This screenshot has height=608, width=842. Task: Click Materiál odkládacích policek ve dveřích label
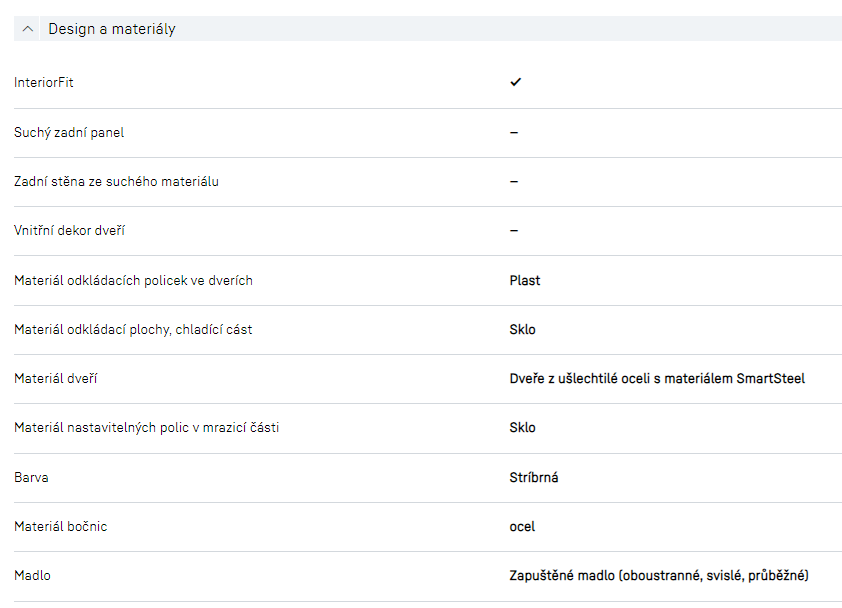pyautogui.click(x=133, y=280)
